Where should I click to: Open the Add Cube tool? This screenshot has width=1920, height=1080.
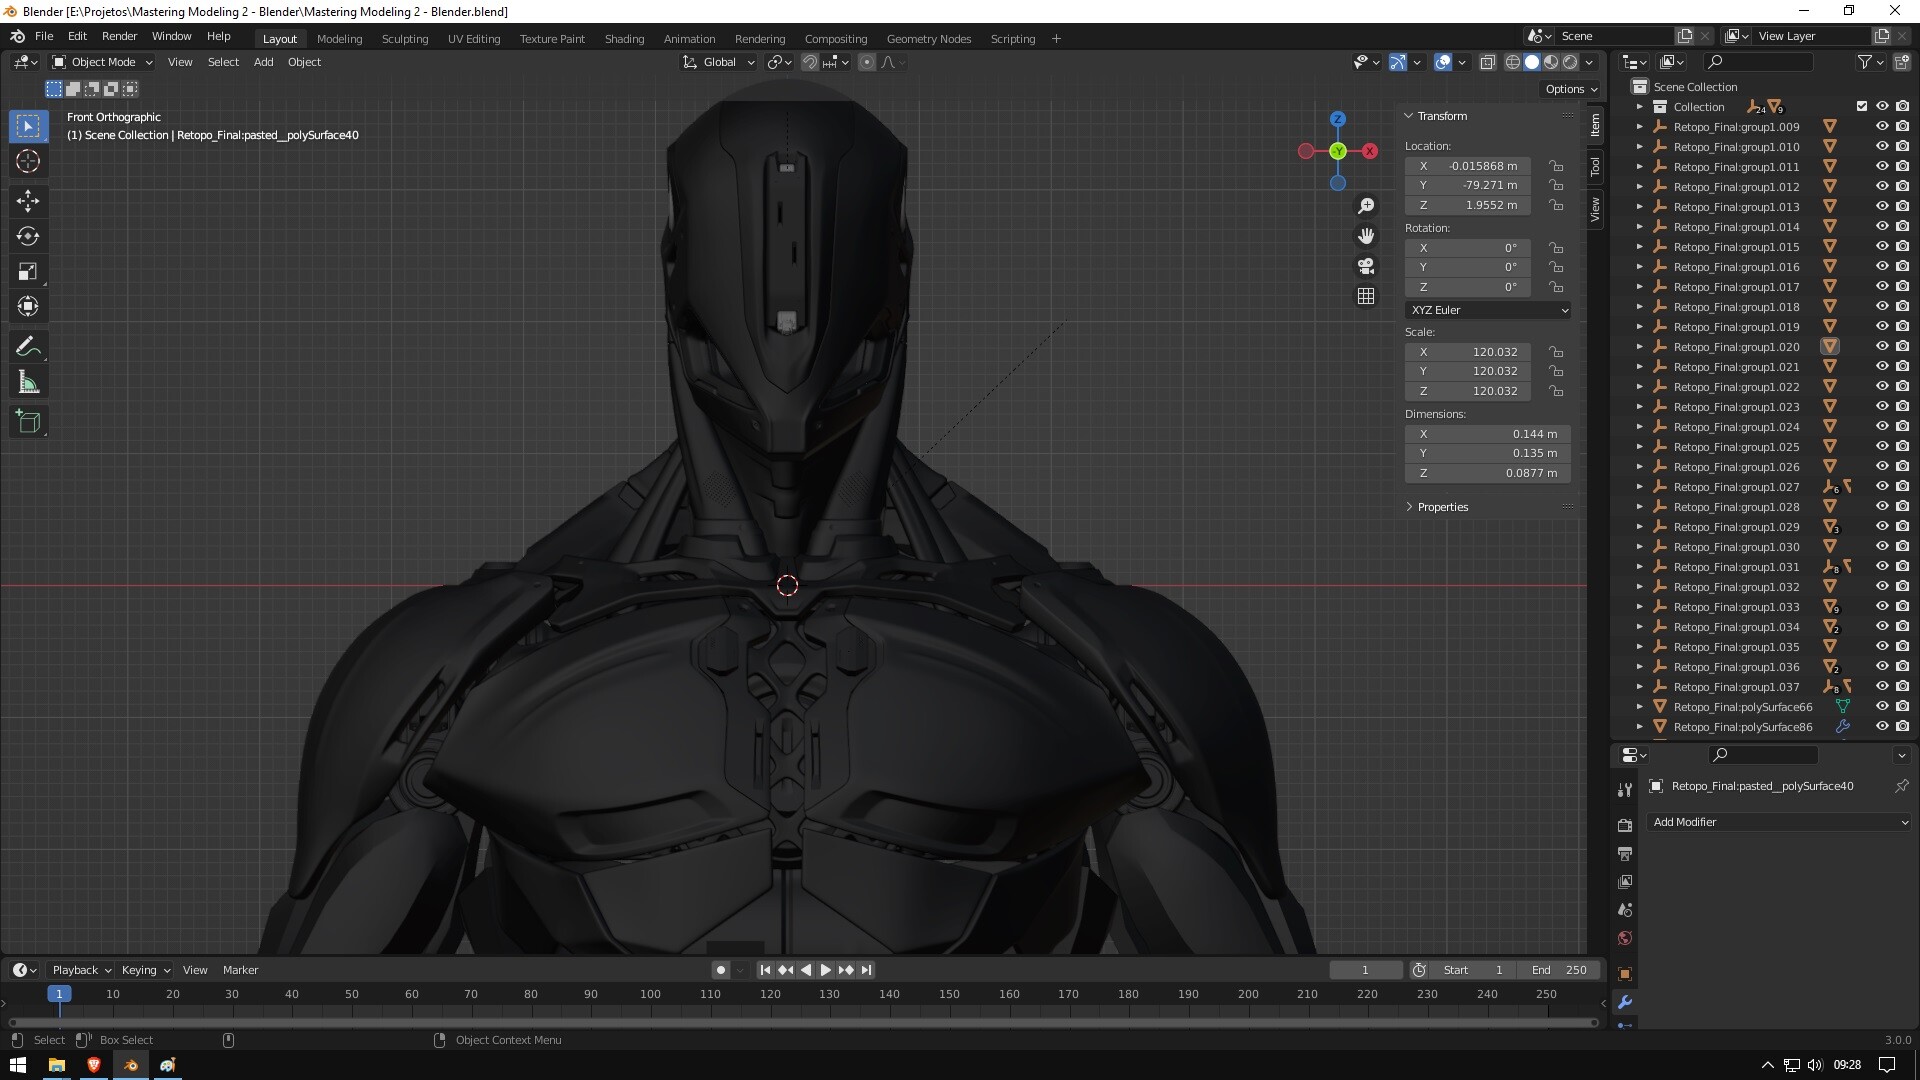point(28,421)
